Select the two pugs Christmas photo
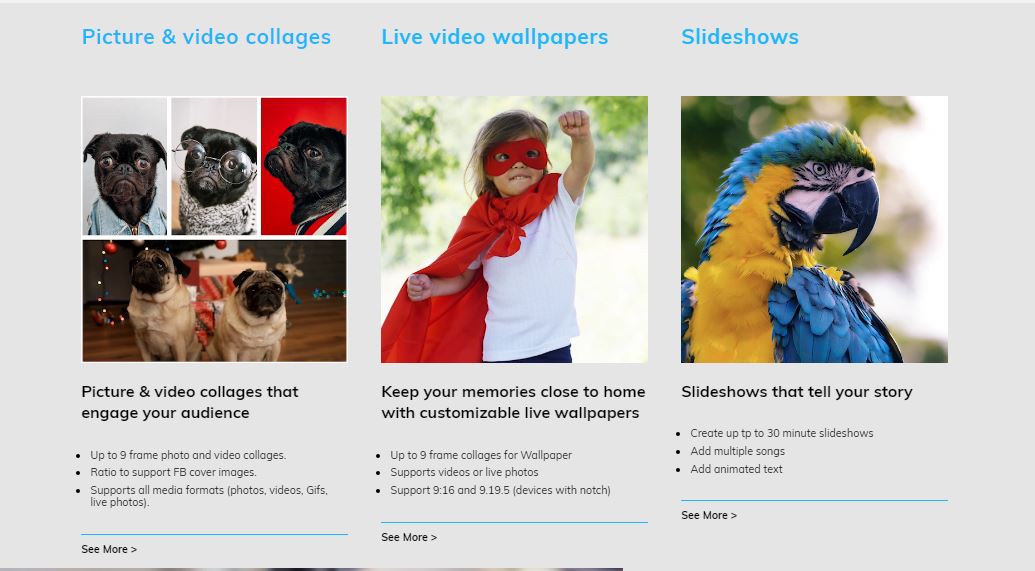Image resolution: width=1035 pixels, height=571 pixels. click(215, 300)
